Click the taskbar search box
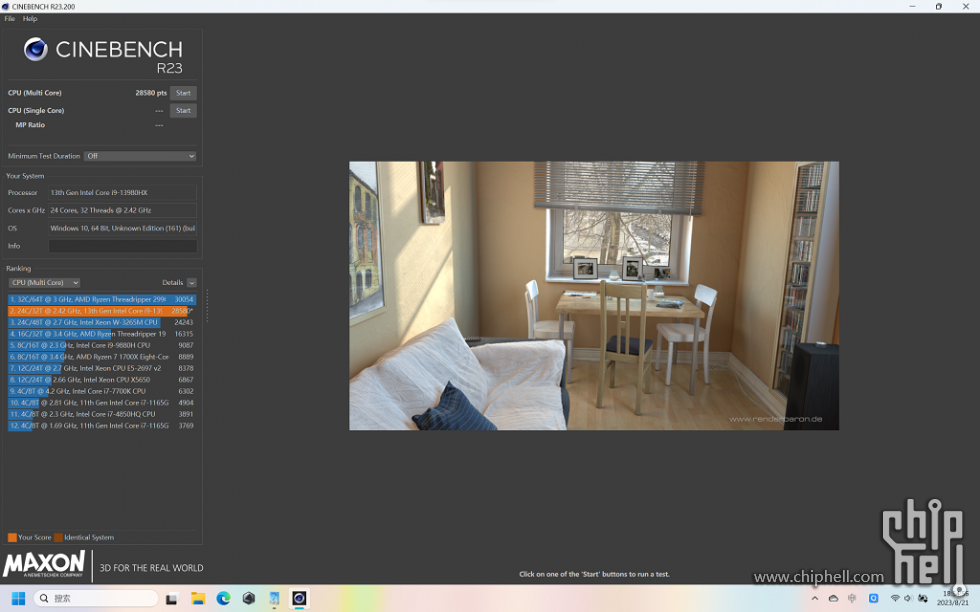The width and height of the screenshot is (980, 612). tap(96, 598)
